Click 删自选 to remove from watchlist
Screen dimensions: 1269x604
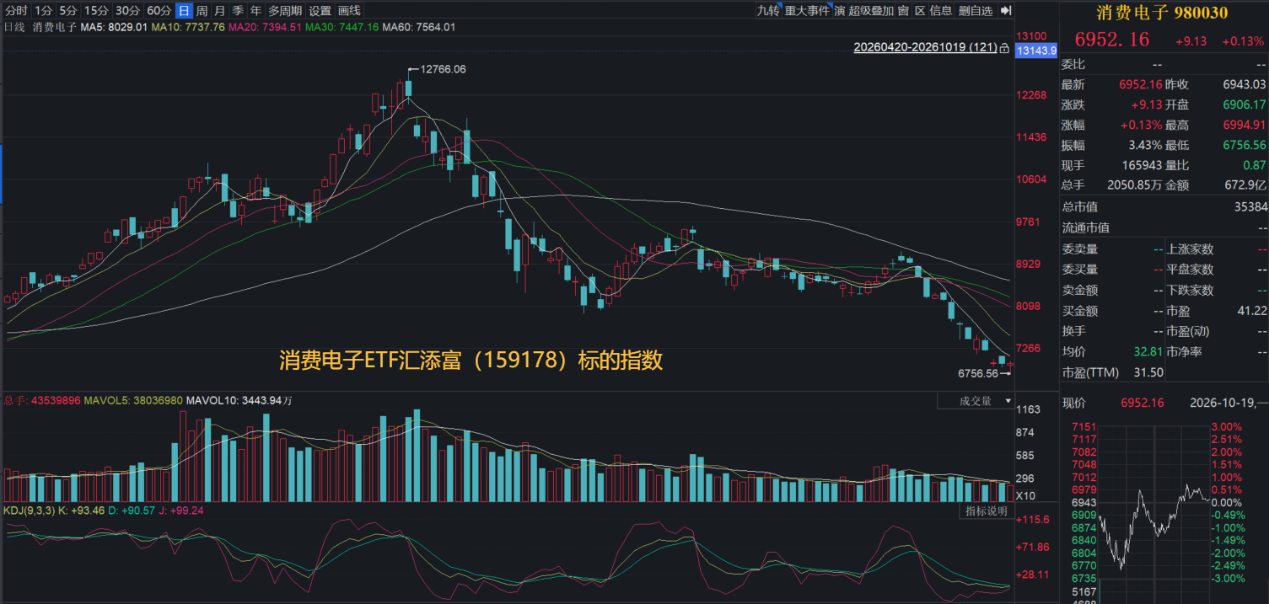(975, 10)
